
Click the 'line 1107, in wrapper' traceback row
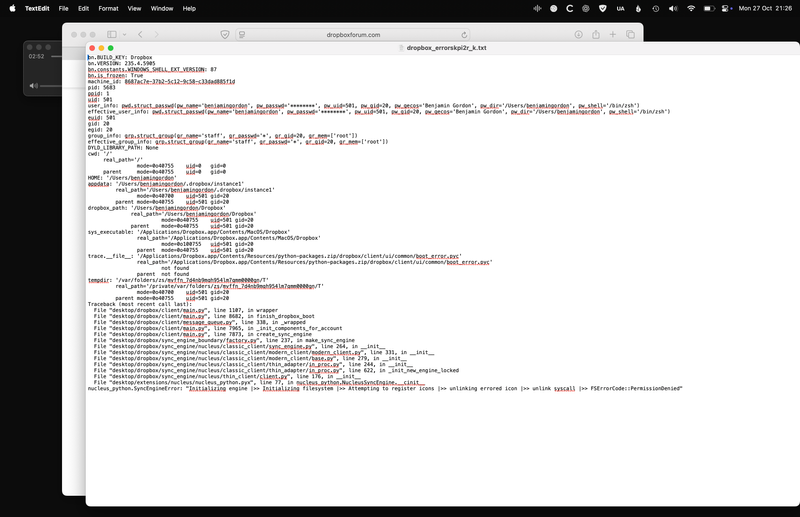[186, 310]
